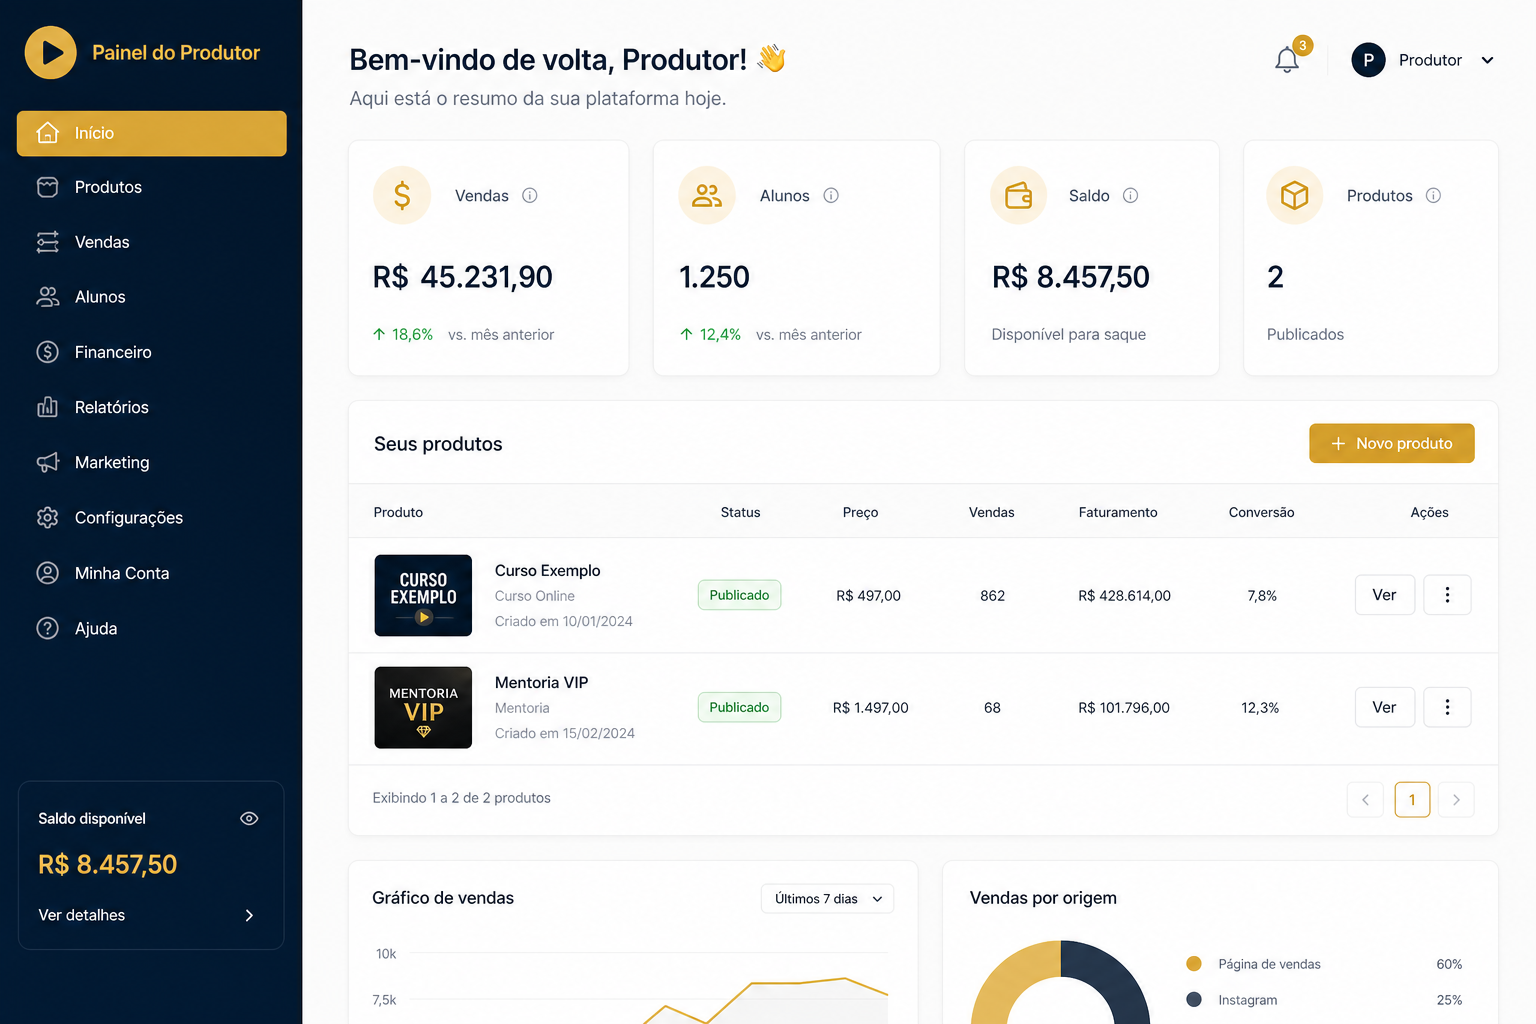Click the Mentoria VIP thumbnail
Screen dimensions: 1536x1024
423,707
